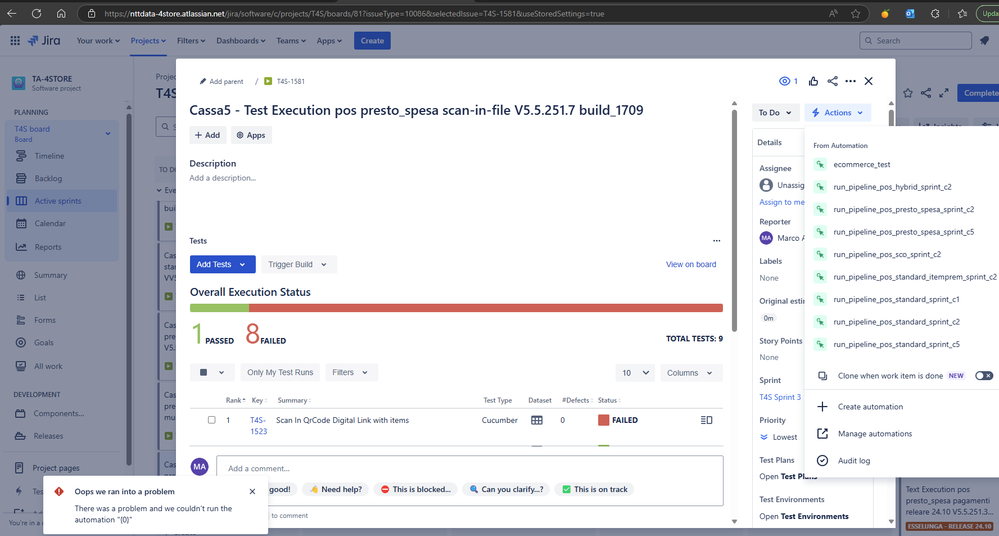Click the red failed portion of status bar

tap(485, 308)
